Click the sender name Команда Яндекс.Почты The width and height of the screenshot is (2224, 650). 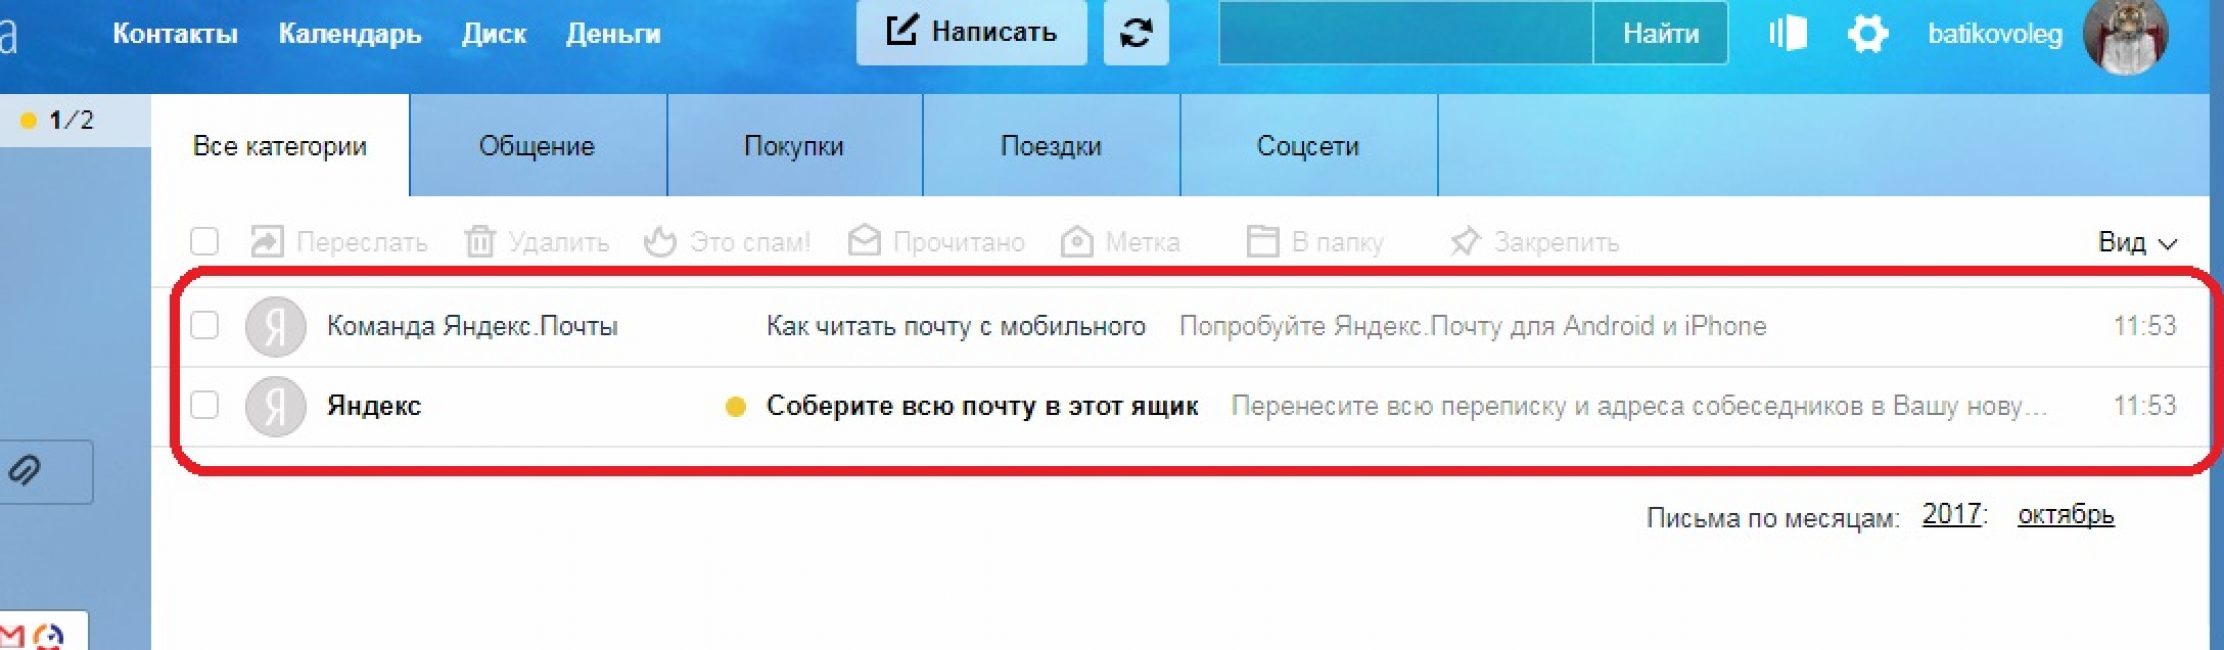coord(472,326)
